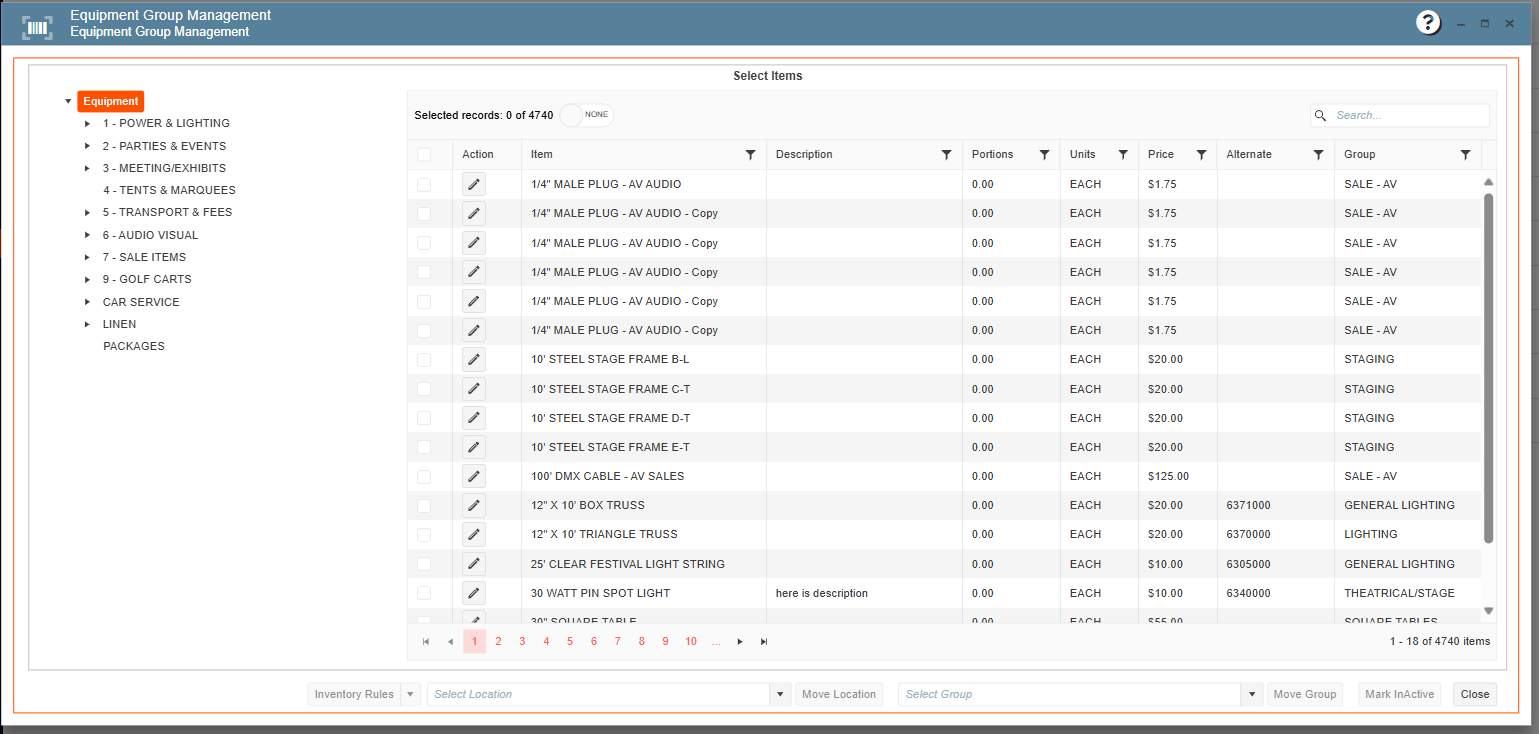Image resolution: width=1539 pixels, height=734 pixels.
Task: Click the scrollbar down arrow
Action: pos(1488,610)
